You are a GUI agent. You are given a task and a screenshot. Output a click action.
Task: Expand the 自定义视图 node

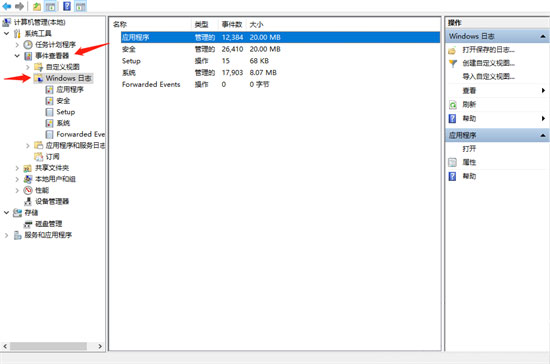(x=28, y=67)
